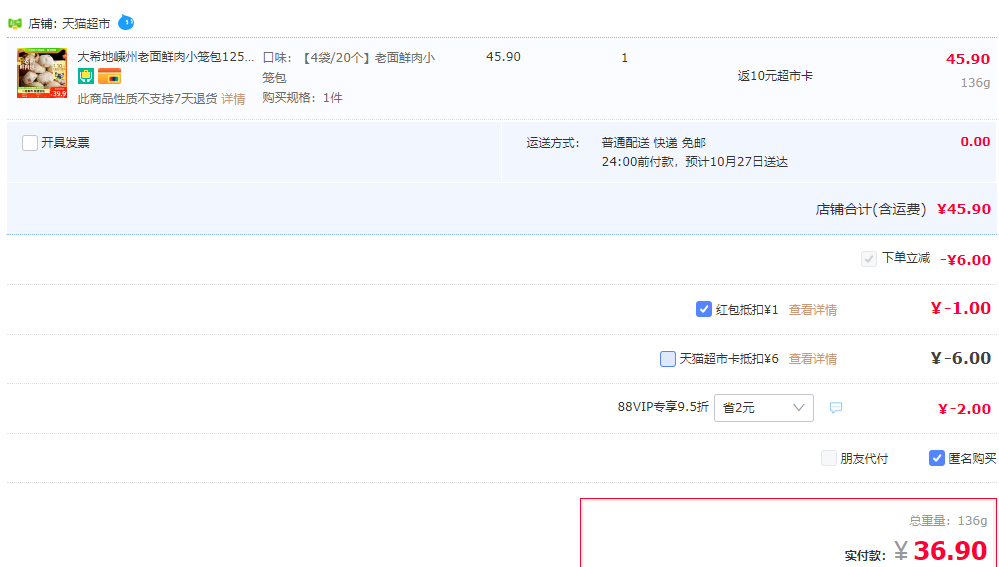View 查看详情 for supermarket card deduction
This screenshot has height=567, width=999.
pos(813,359)
